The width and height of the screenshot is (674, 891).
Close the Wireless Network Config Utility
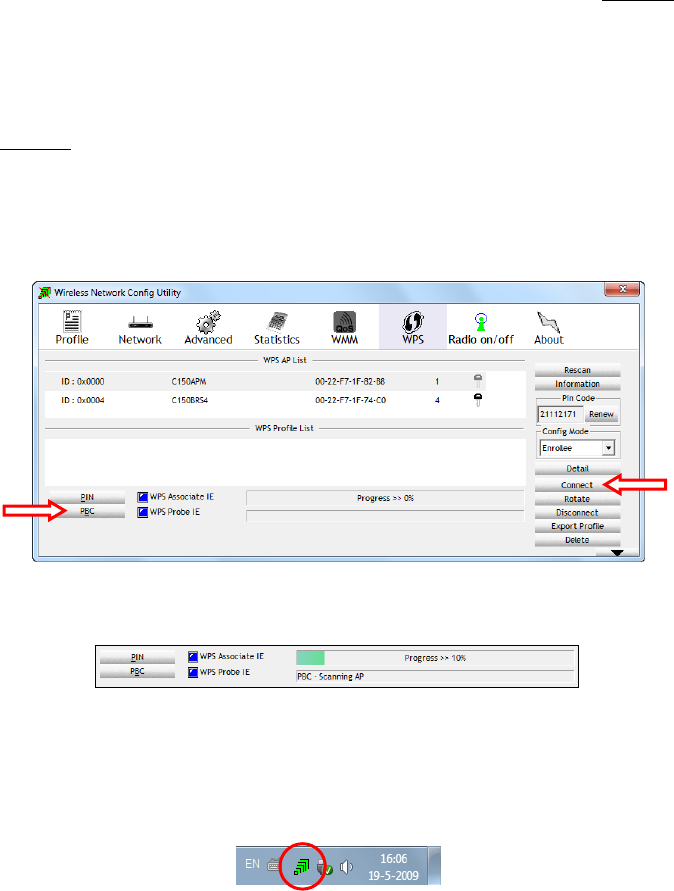(x=622, y=289)
